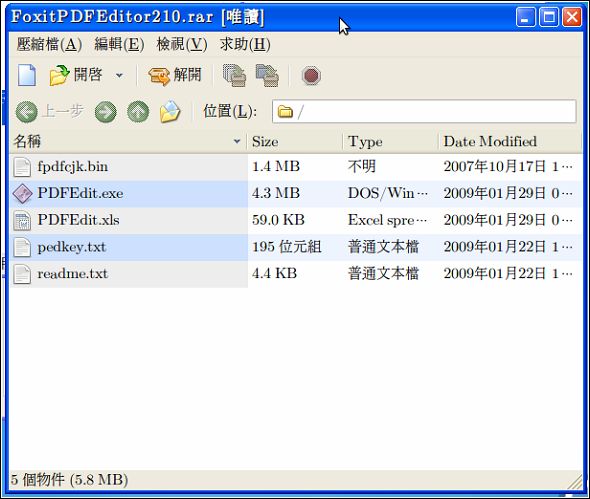
Task: Click the add files to archive icon
Action: pyautogui.click(x=234, y=75)
